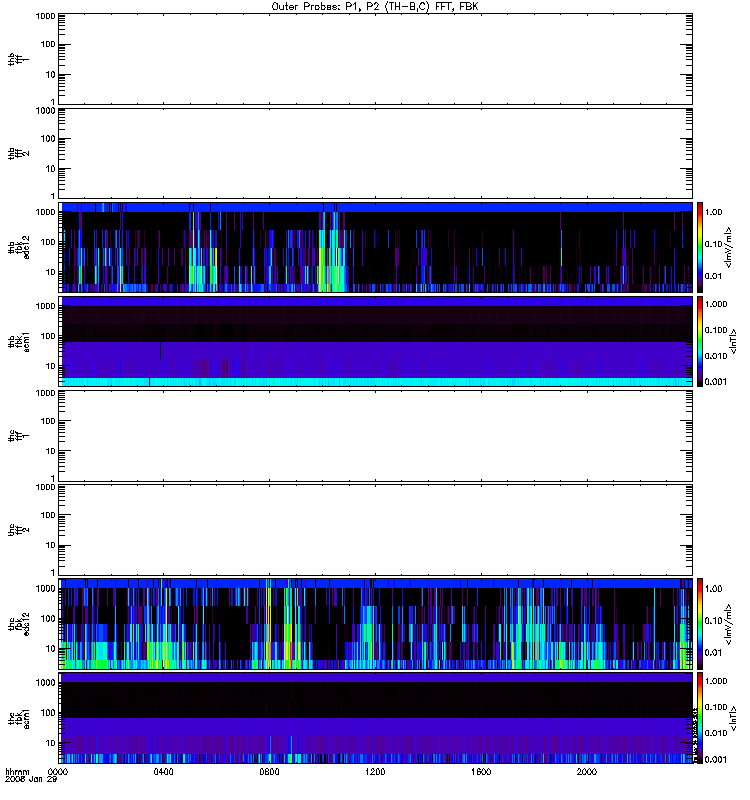Click the 0.001 value on thc scm1 color bar
This screenshot has height=800, width=750.
tap(716, 760)
